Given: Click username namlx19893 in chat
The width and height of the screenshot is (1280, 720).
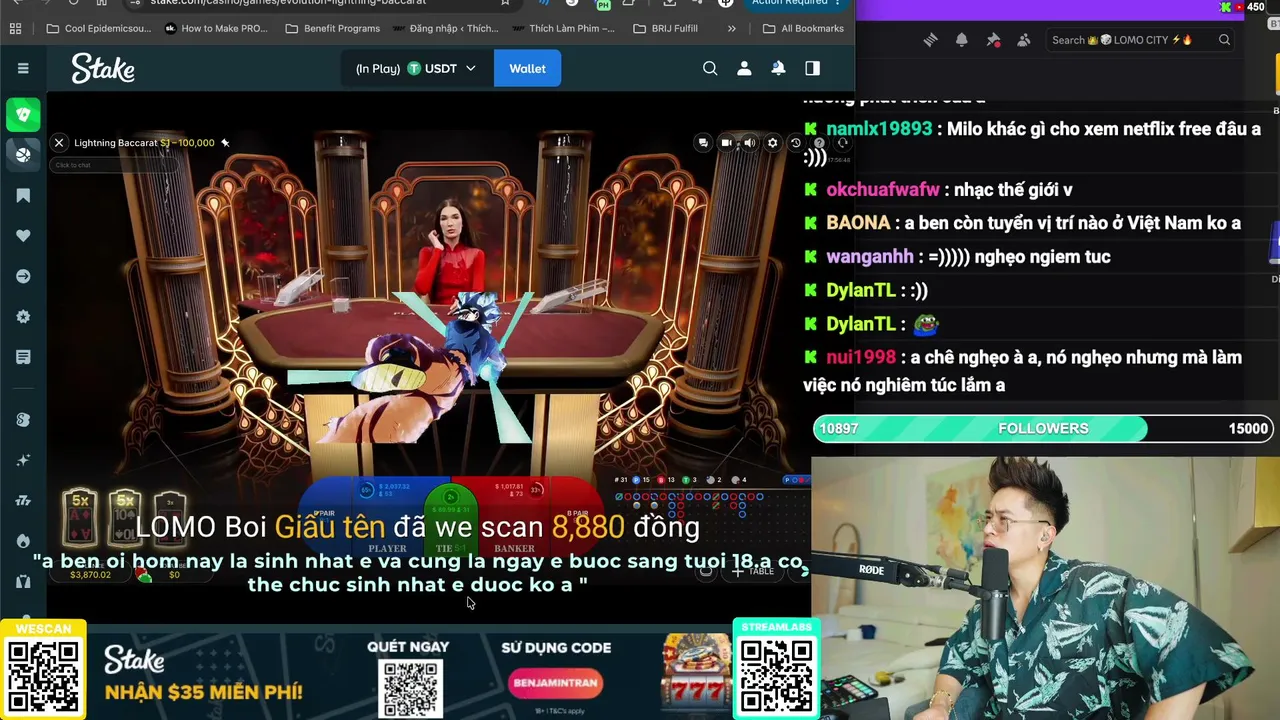Looking at the screenshot, I should pos(879,129).
